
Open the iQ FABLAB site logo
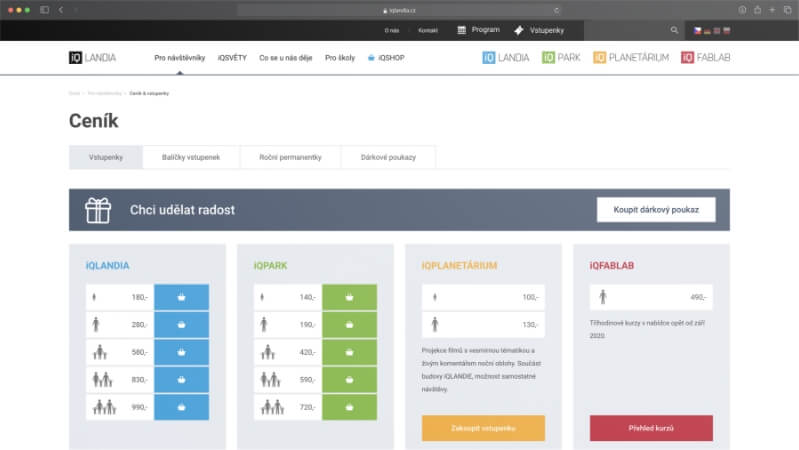coord(706,58)
